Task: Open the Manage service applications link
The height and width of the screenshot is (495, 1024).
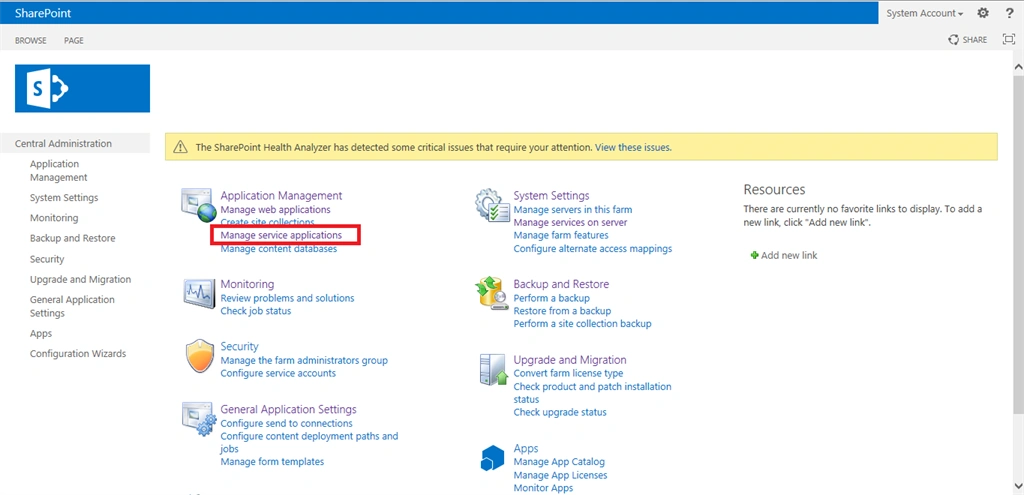Action: (281, 234)
